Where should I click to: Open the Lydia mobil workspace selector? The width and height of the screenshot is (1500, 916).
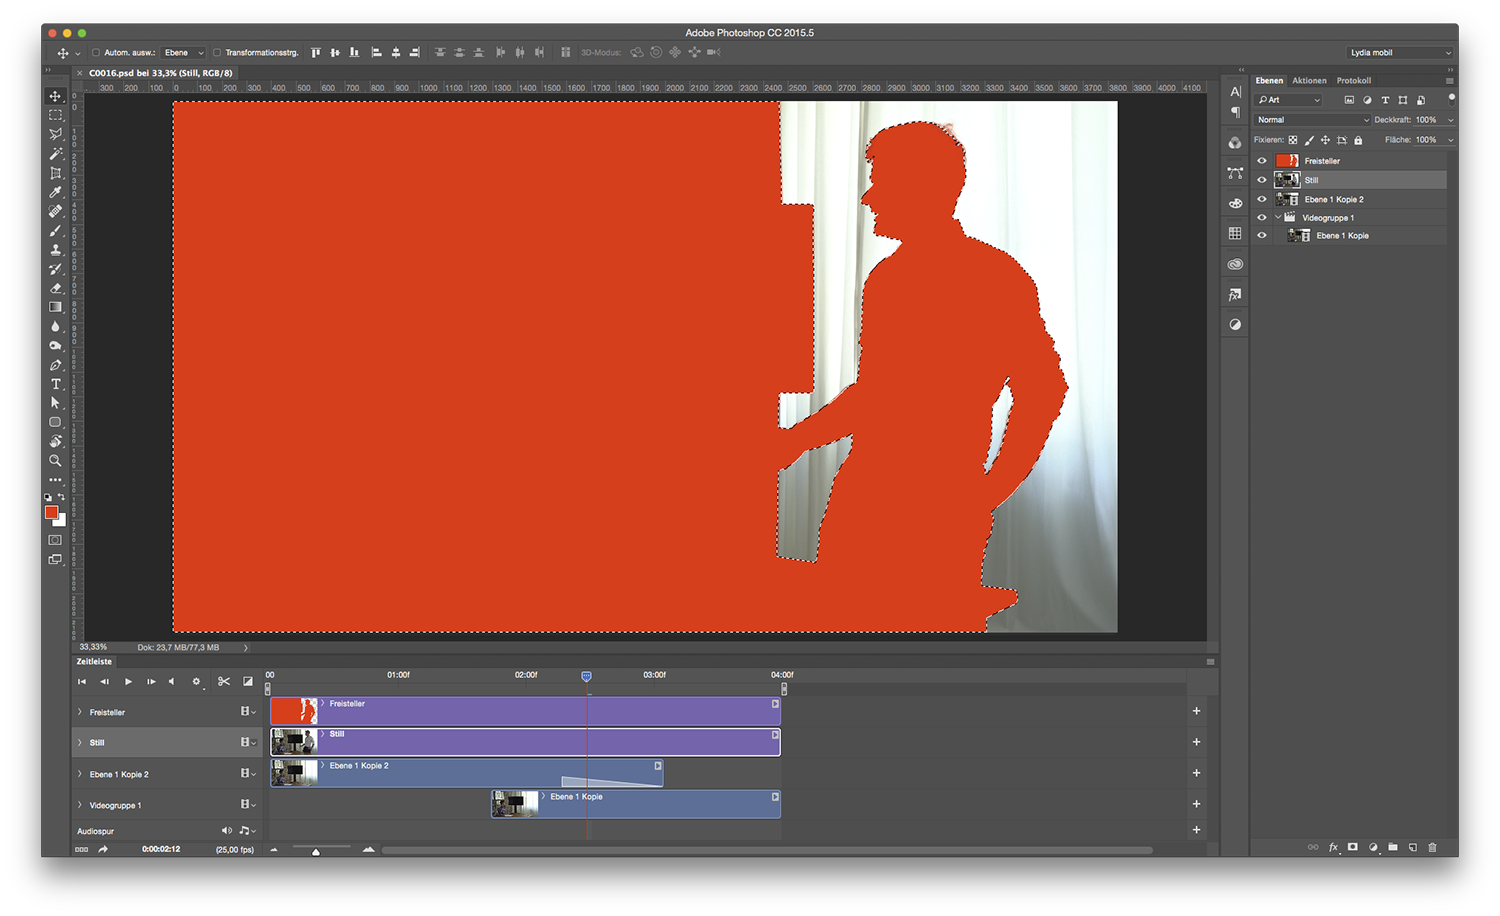[1399, 53]
